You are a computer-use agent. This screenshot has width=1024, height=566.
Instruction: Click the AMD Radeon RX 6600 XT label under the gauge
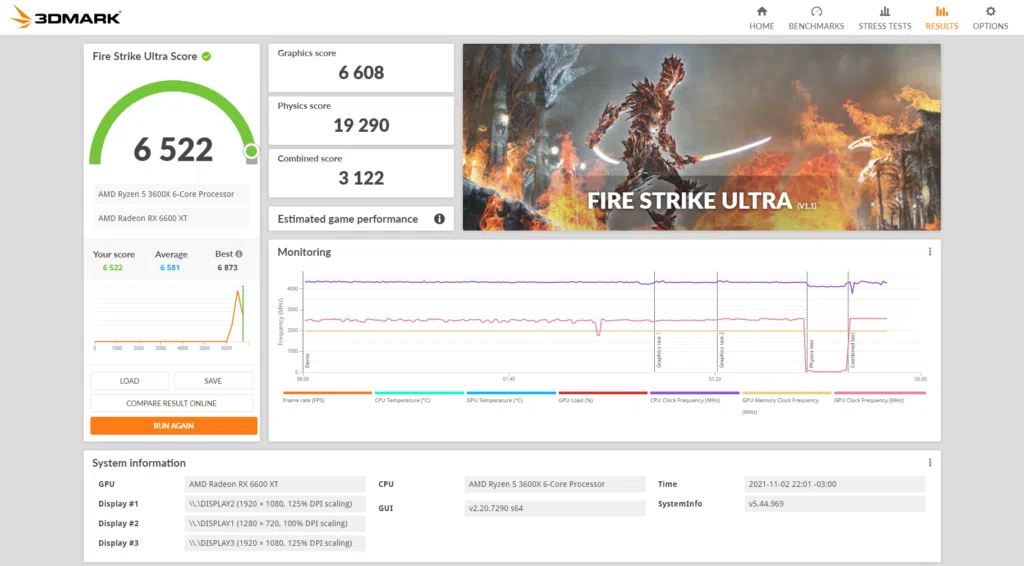[171, 218]
